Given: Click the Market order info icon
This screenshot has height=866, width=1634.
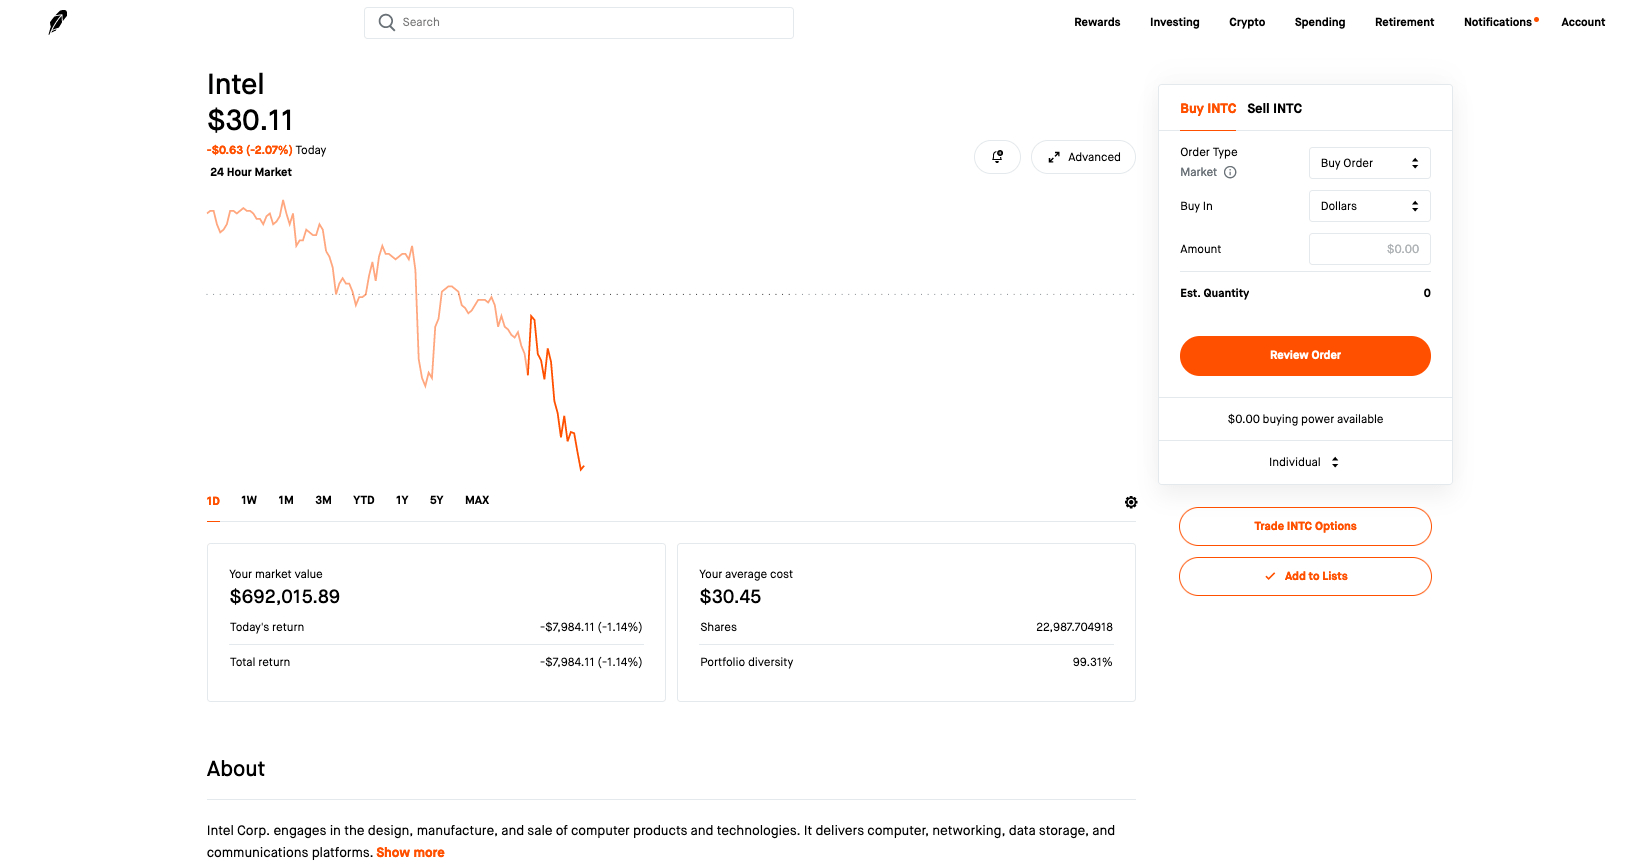Looking at the screenshot, I should (1230, 172).
